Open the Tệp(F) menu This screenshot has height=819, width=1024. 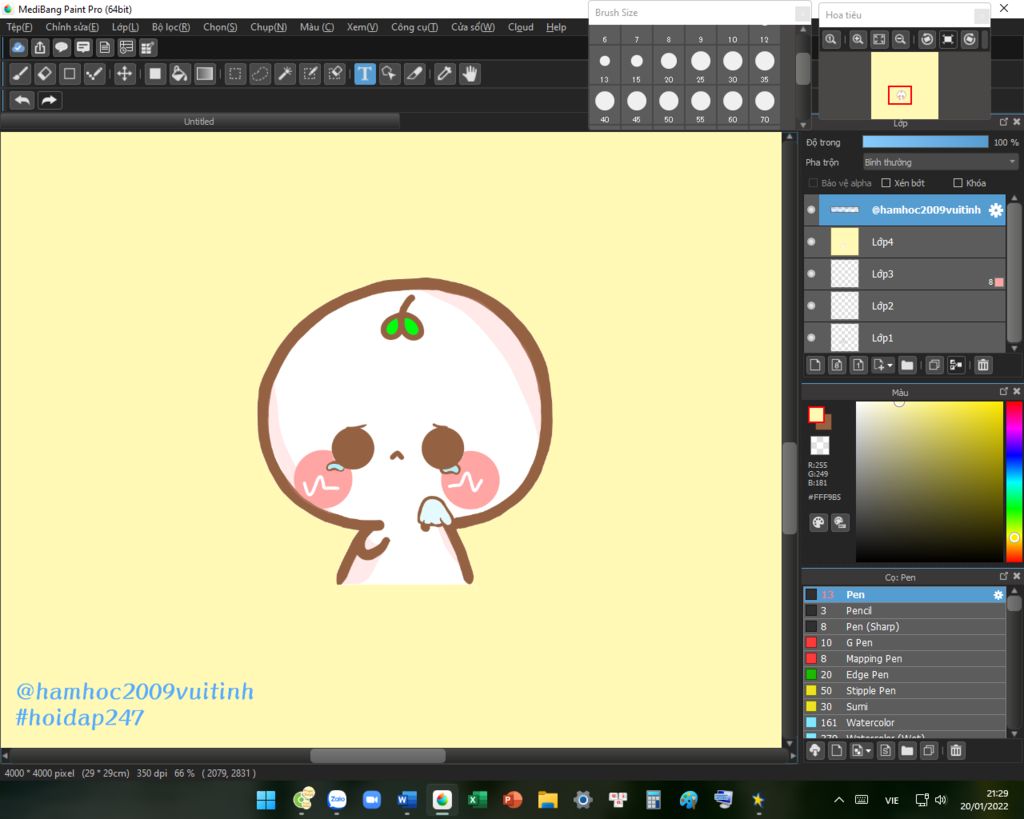click(19, 27)
